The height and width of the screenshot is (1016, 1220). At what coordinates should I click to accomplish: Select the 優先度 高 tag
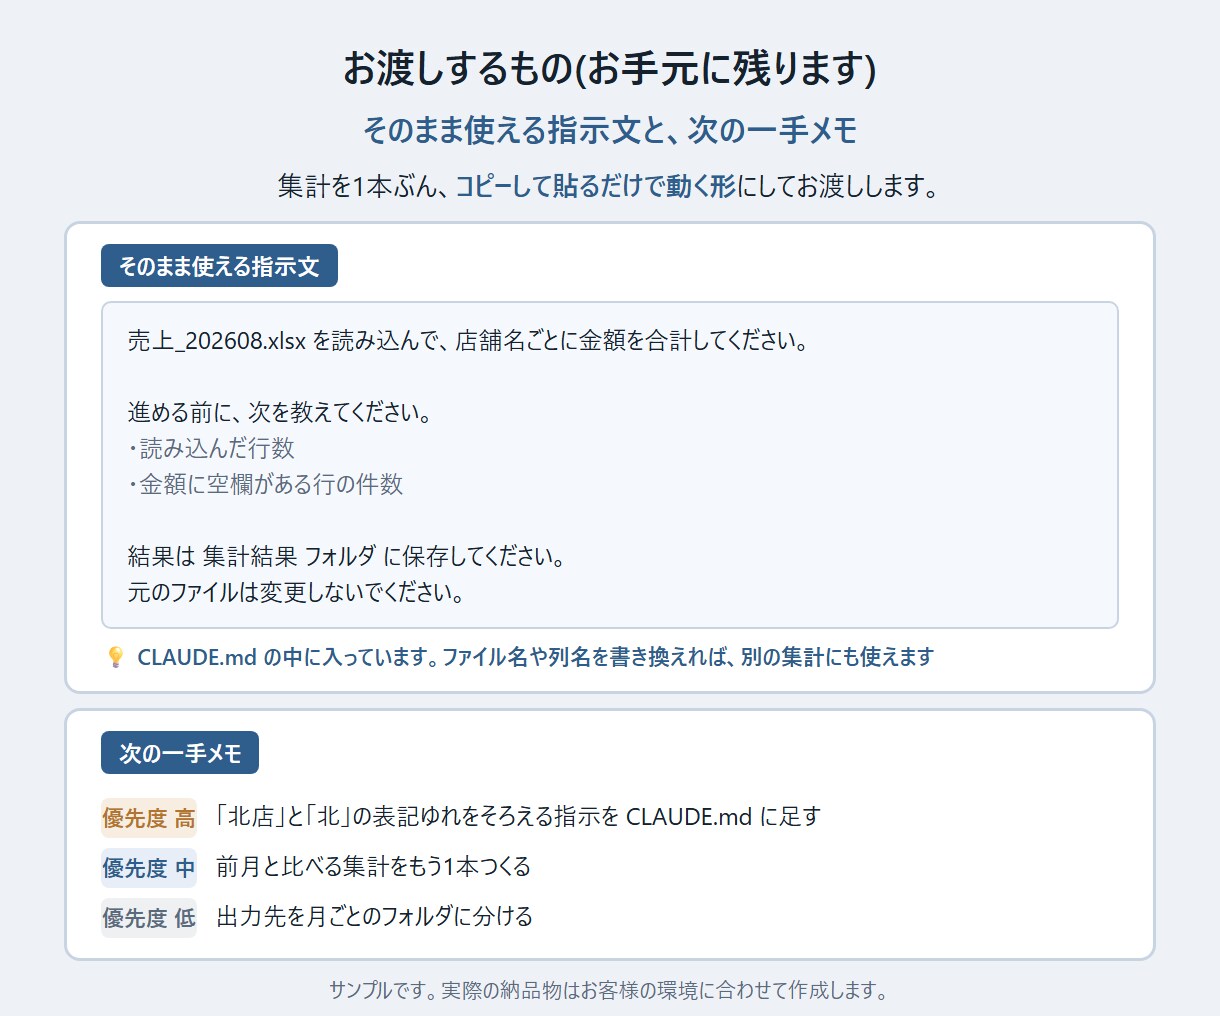(x=149, y=818)
